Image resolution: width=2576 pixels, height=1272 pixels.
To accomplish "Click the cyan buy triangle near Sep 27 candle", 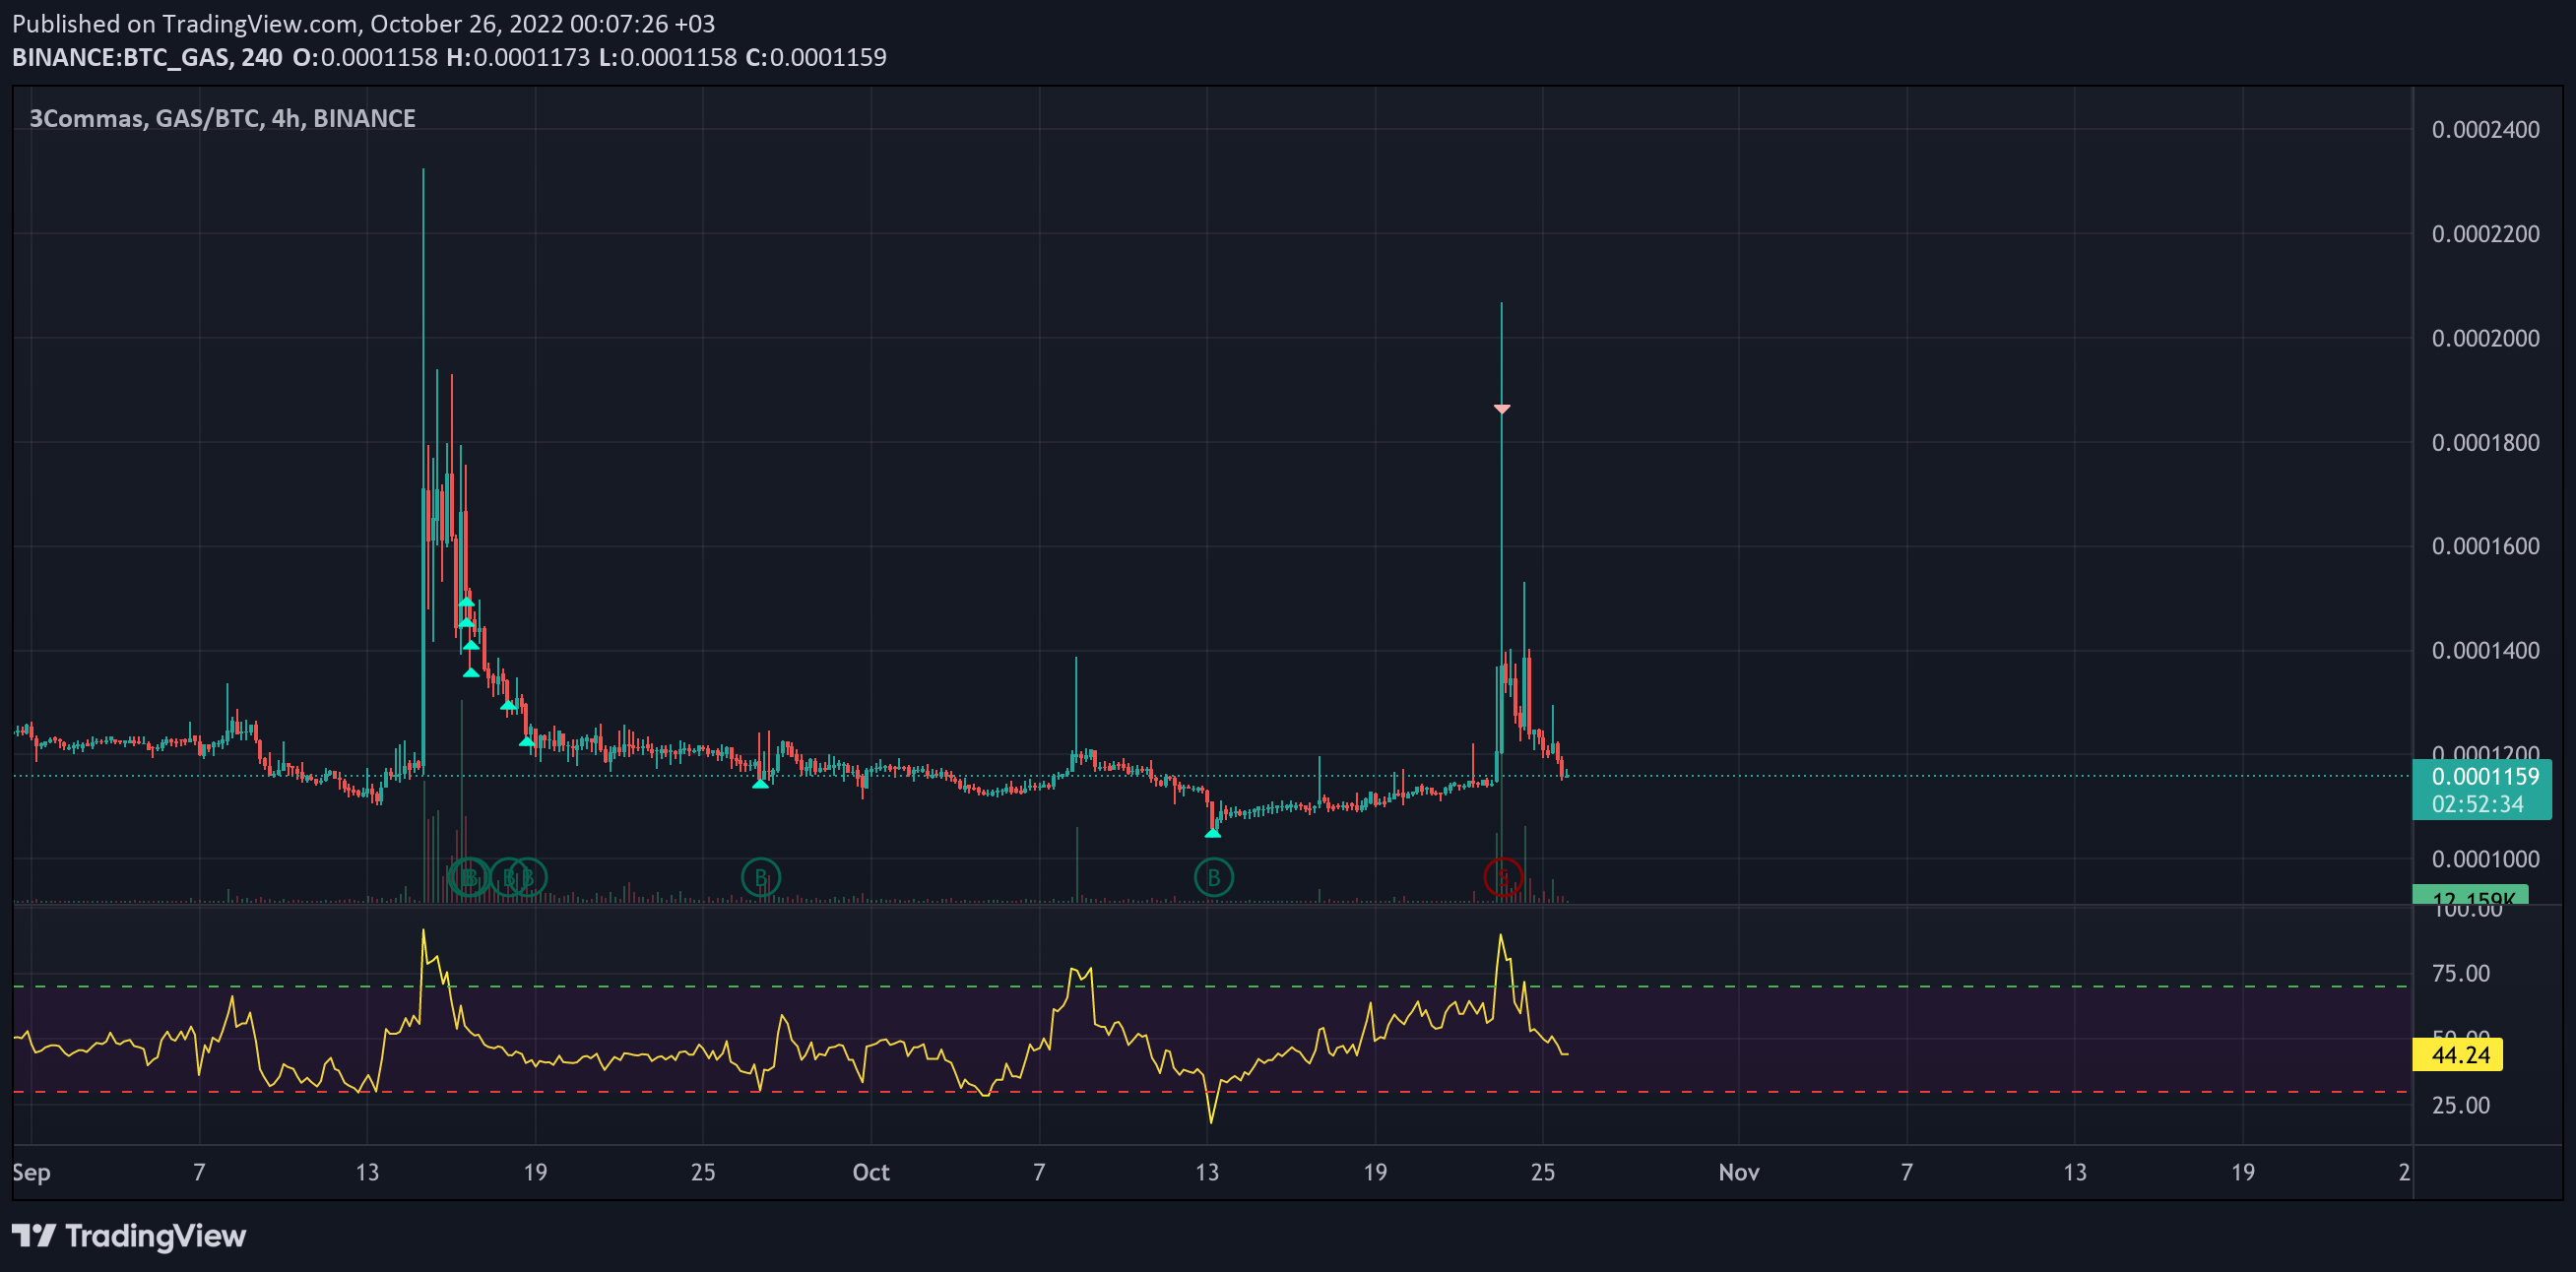I will click(x=760, y=783).
